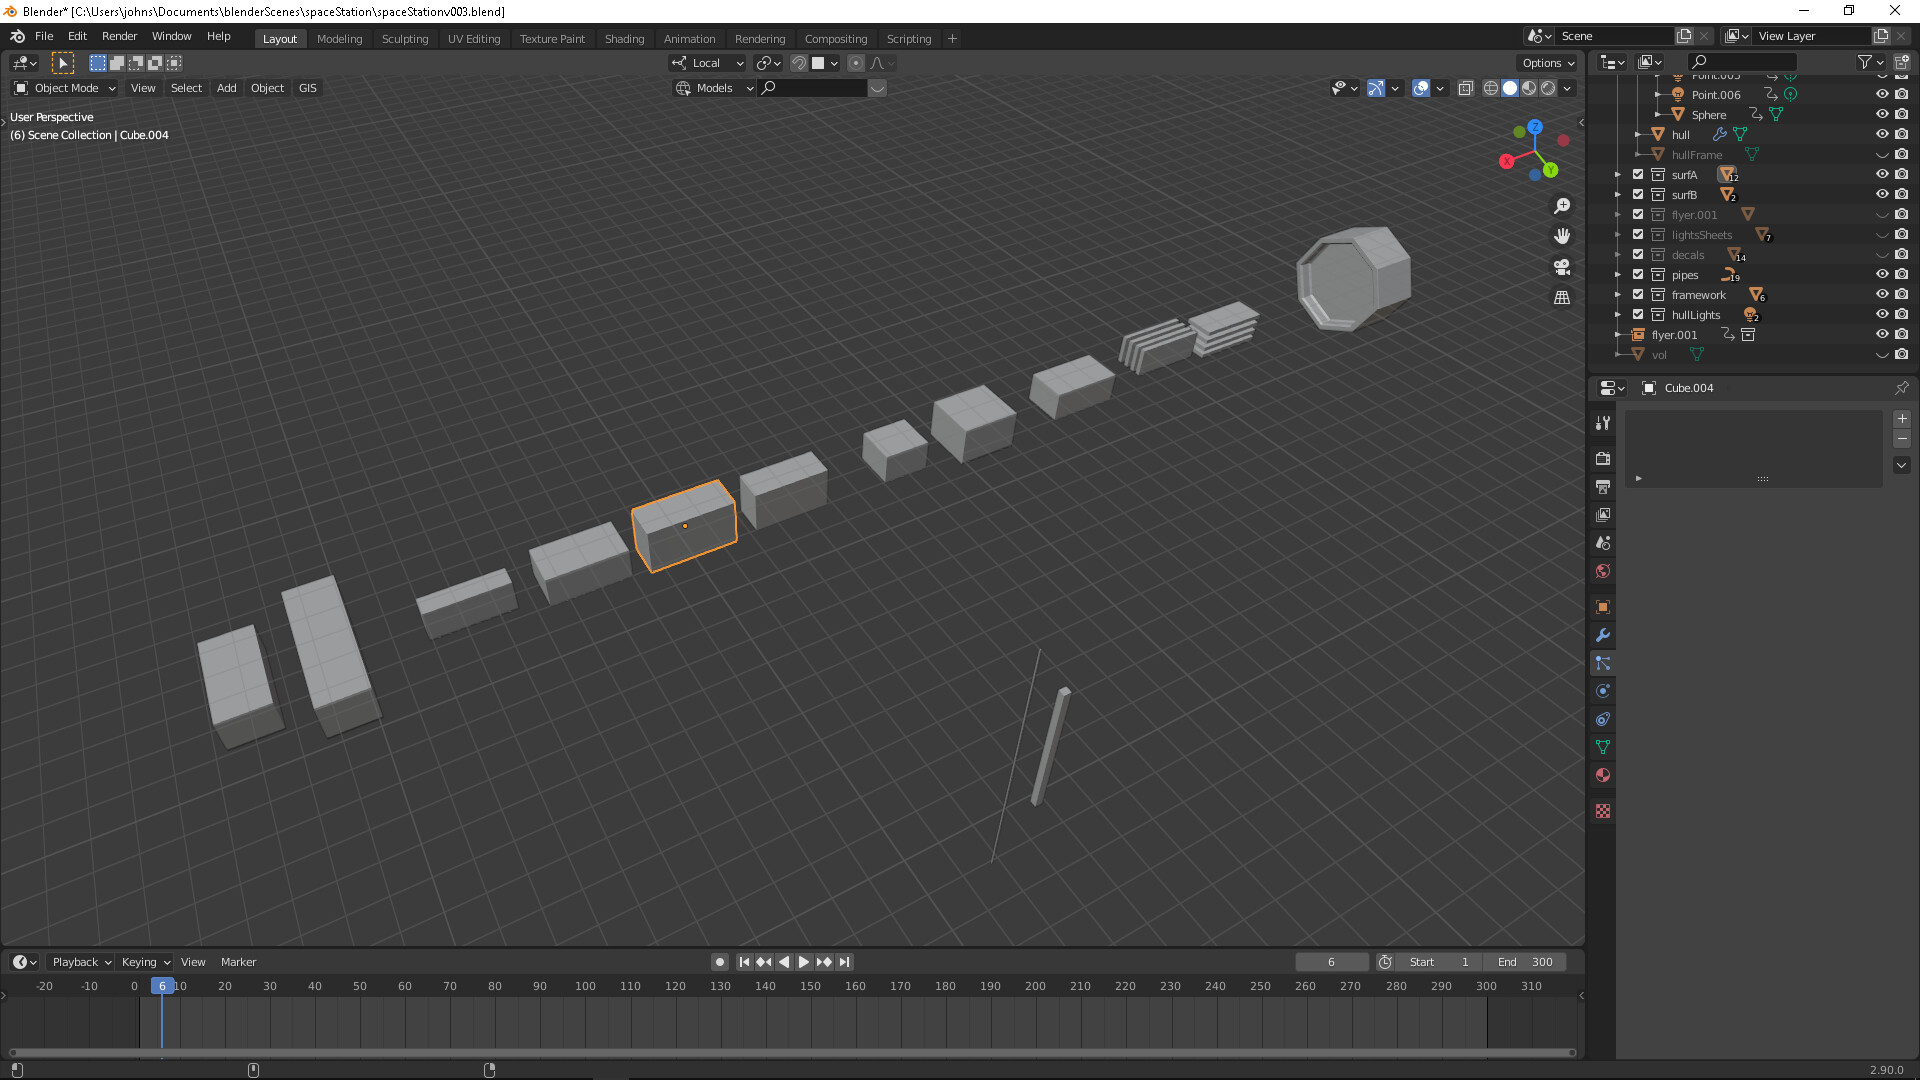Click the outliner search field
The width and height of the screenshot is (1920, 1080).
pyautogui.click(x=1742, y=62)
